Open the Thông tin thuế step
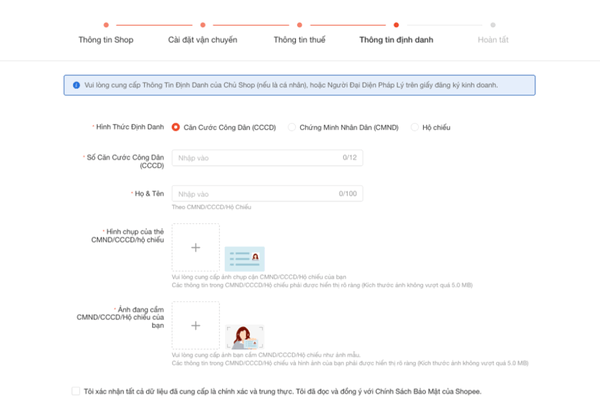600x400 pixels. (x=299, y=41)
